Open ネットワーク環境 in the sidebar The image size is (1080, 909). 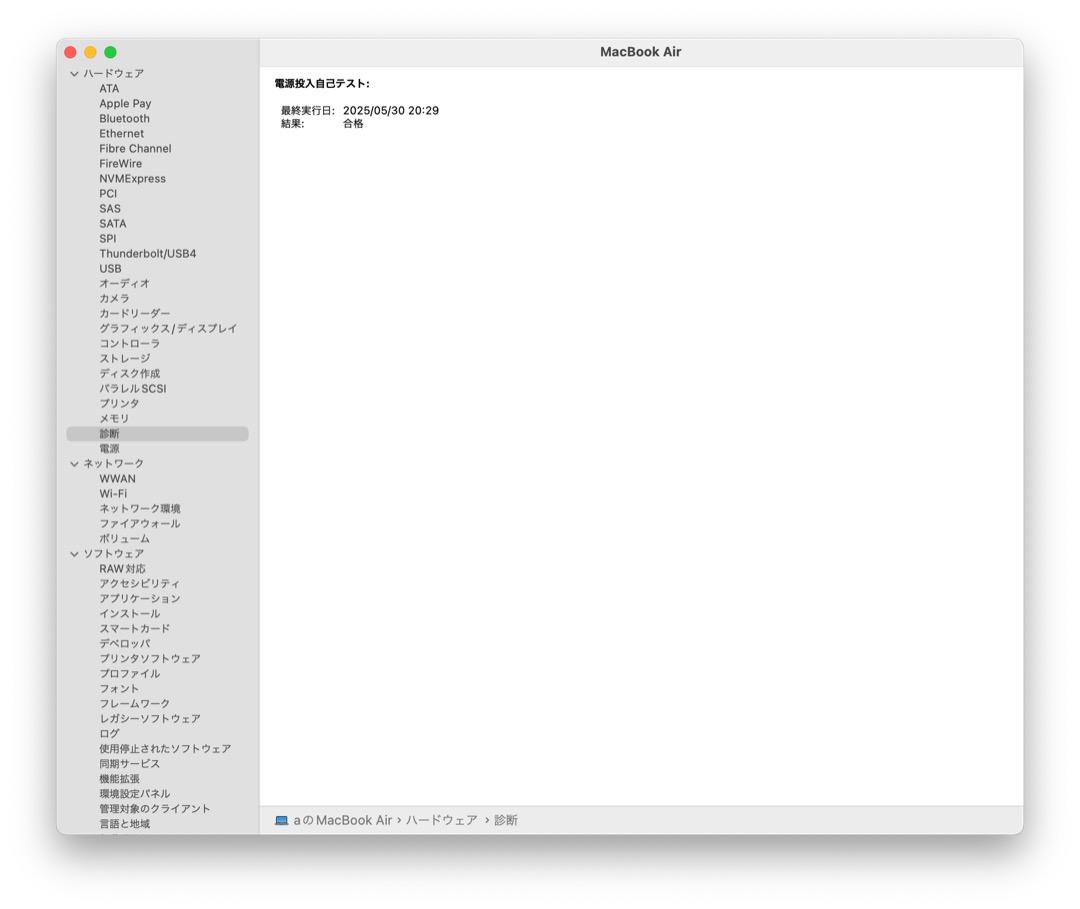[140, 509]
